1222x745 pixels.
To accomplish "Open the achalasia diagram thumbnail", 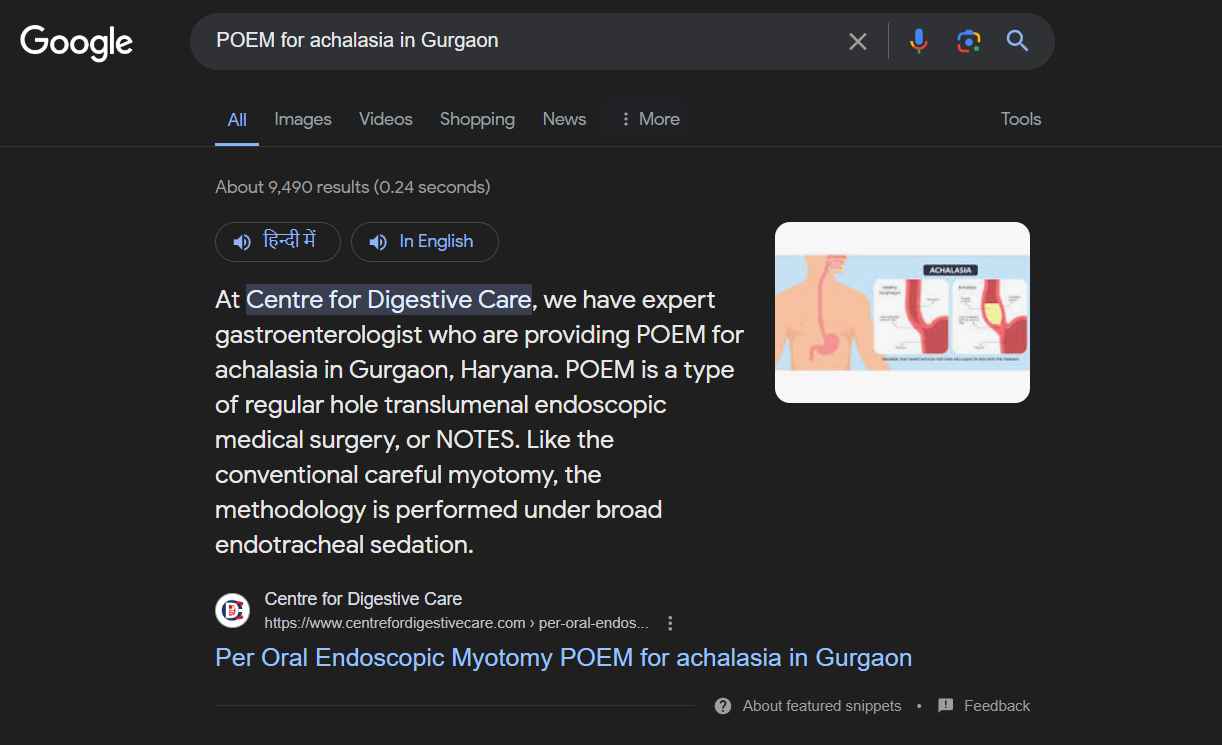I will 902,312.
